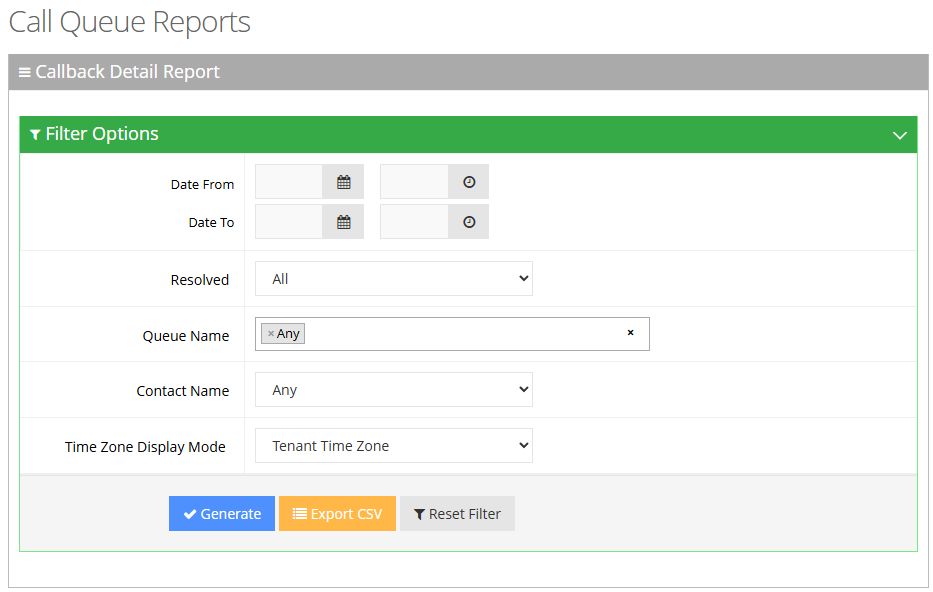Click the Generate button
This screenshot has height=592, width=933.
pyautogui.click(x=221, y=514)
